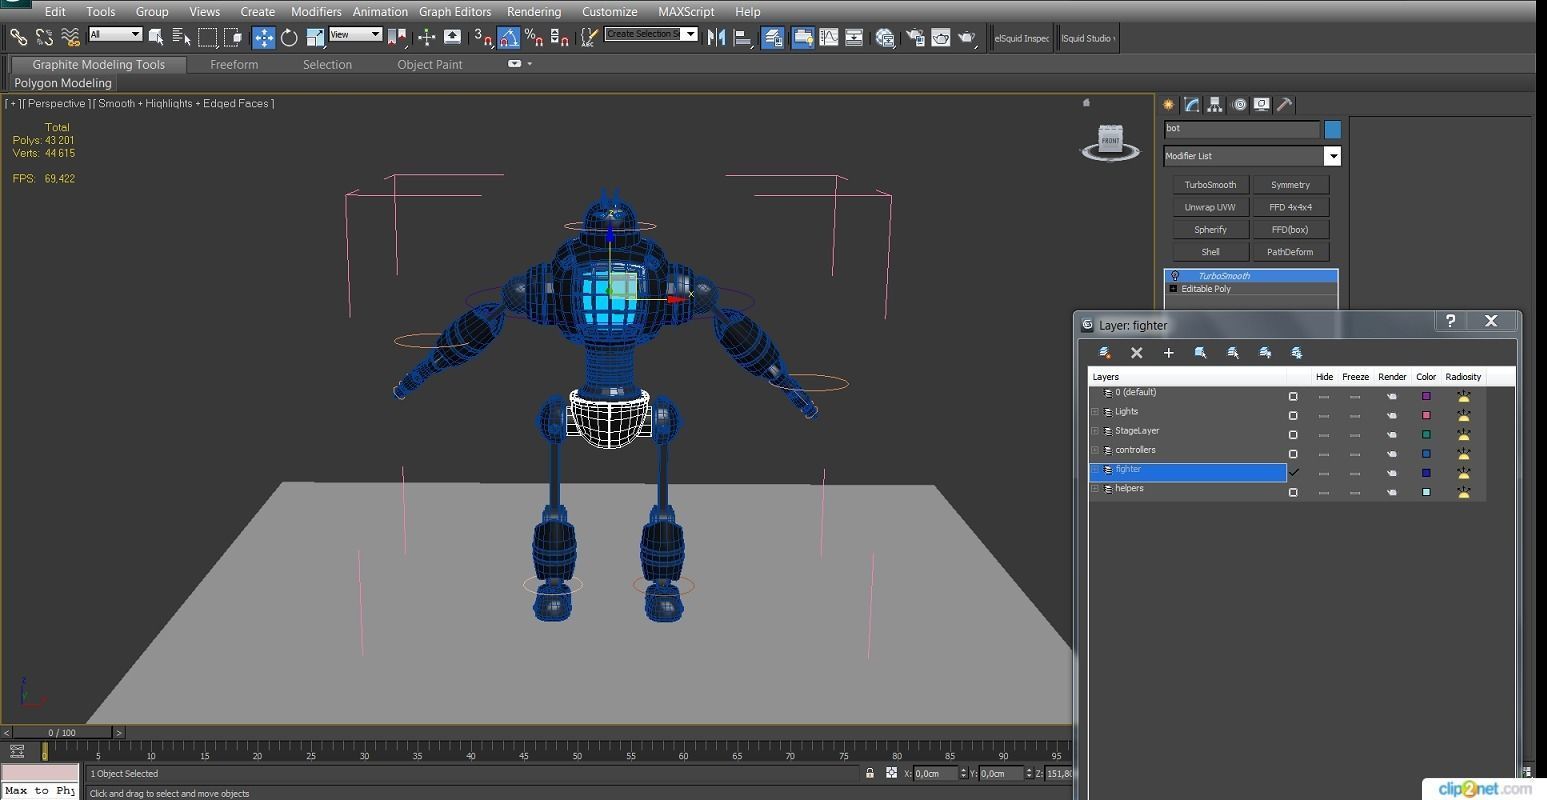
Task: Change the object color swatch beside name
Action: pyautogui.click(x=1332, y=129)
